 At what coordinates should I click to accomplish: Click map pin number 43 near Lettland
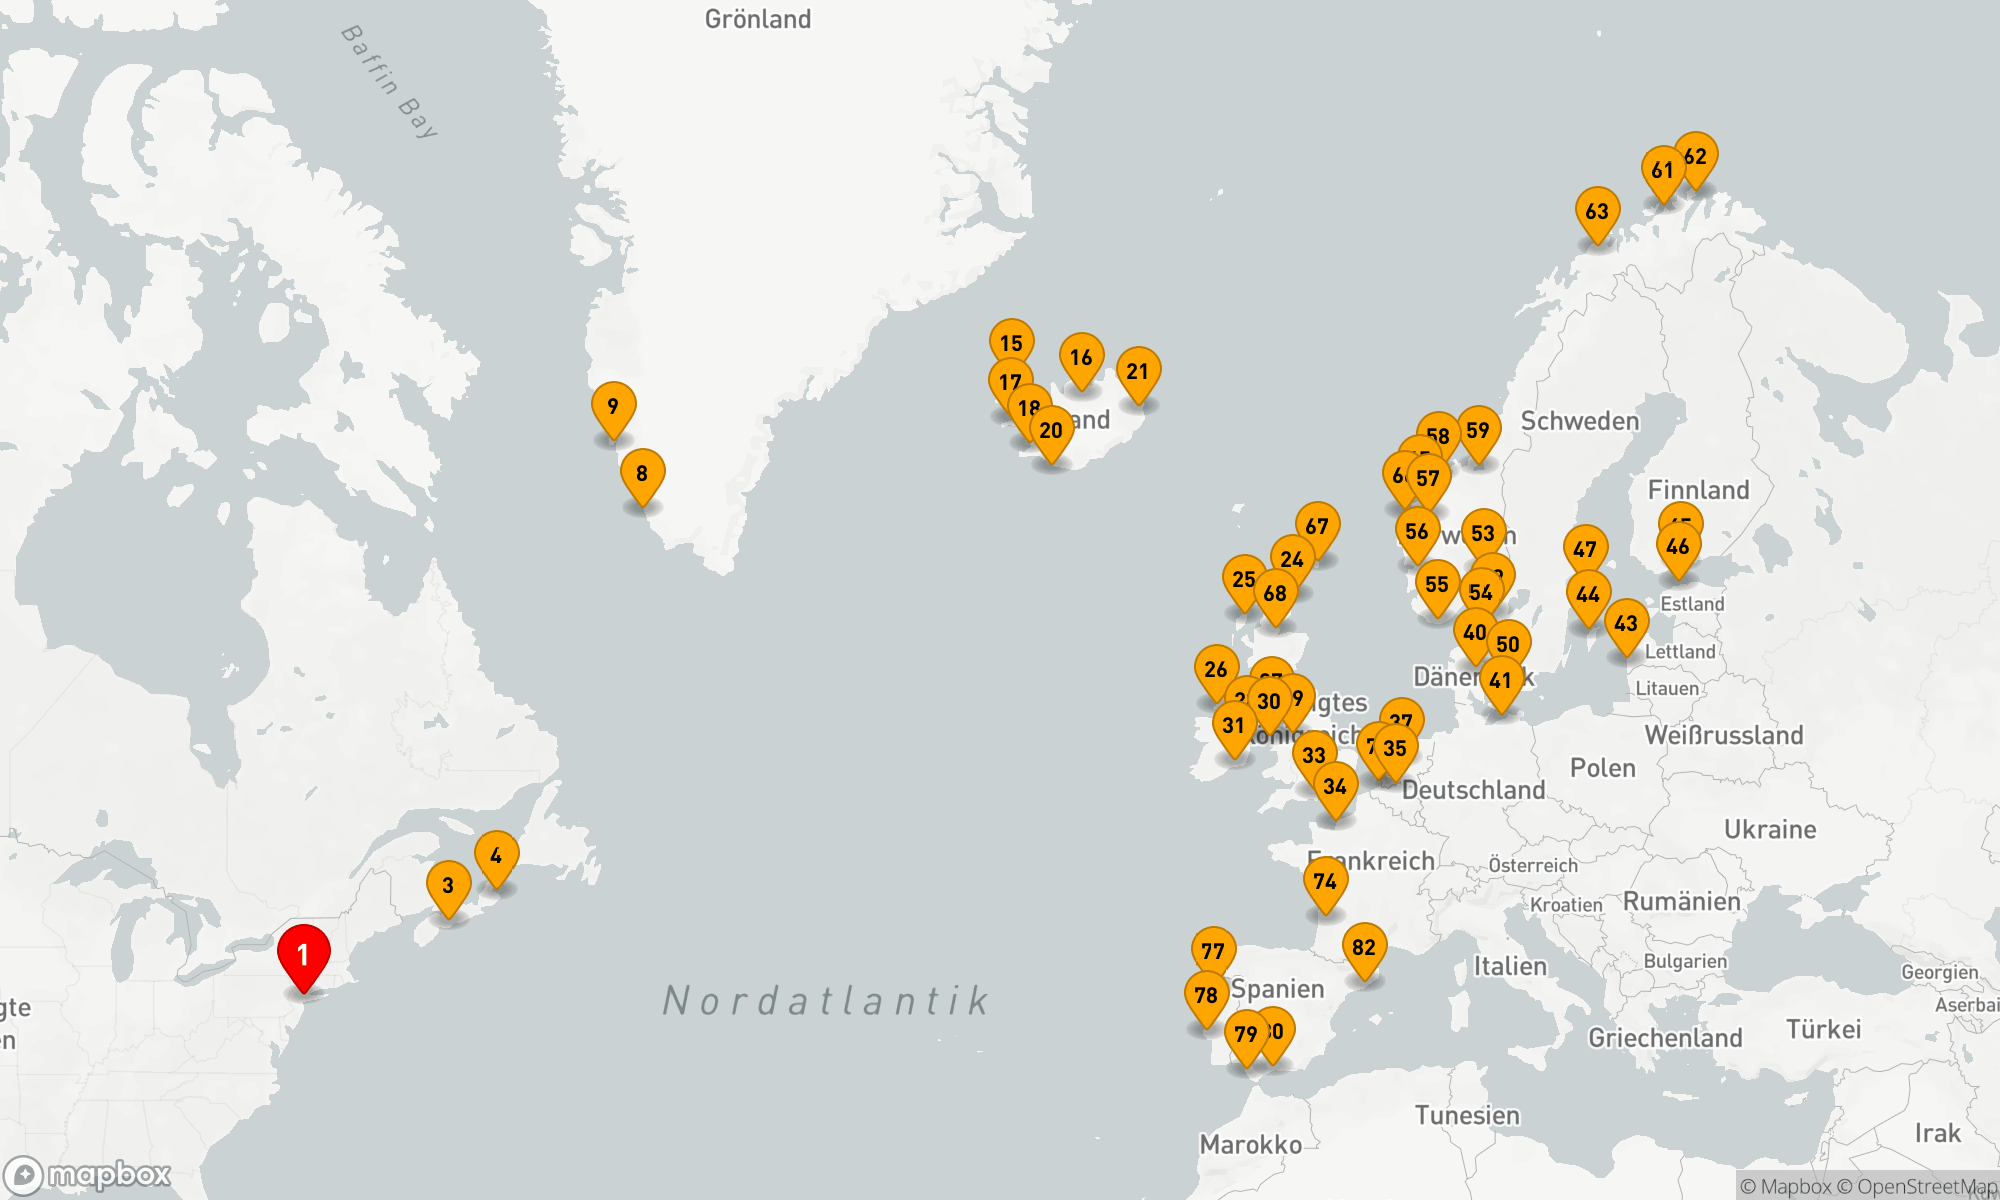[x=1626, y=624]
